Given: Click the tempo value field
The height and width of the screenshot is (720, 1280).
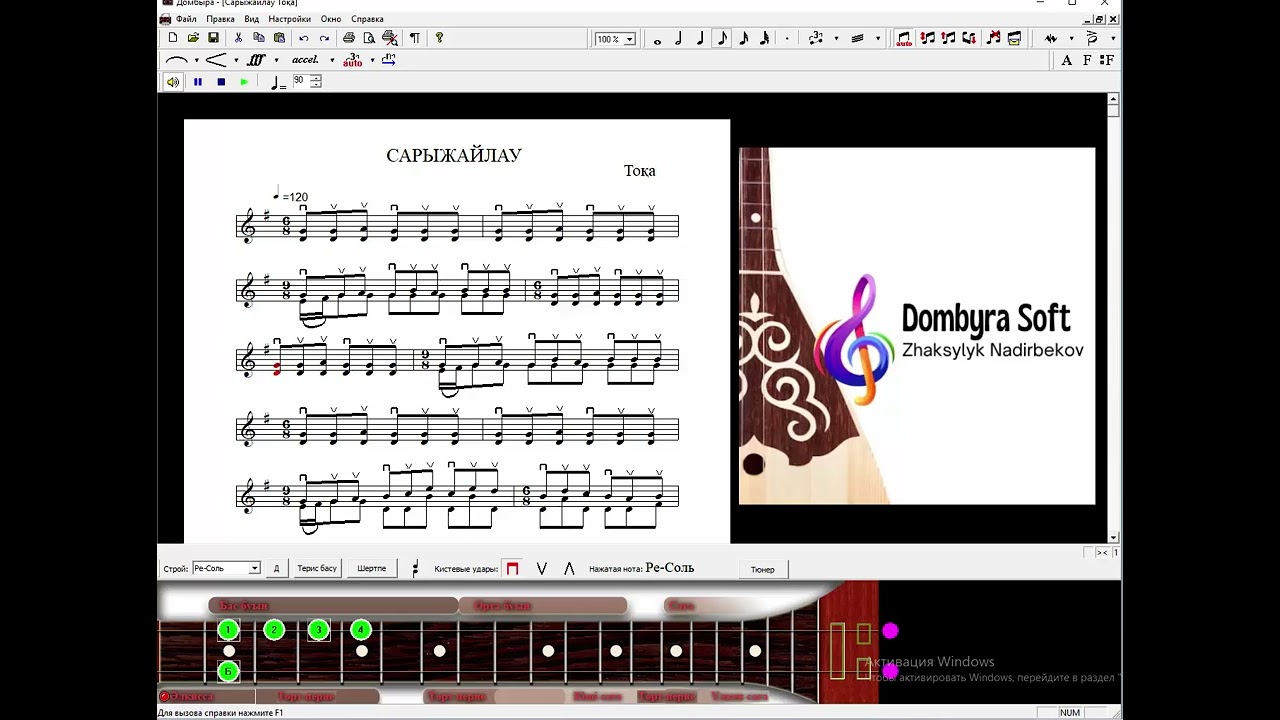Looking at the screenshot, I should pyautogui.click(x=300, y=81).
